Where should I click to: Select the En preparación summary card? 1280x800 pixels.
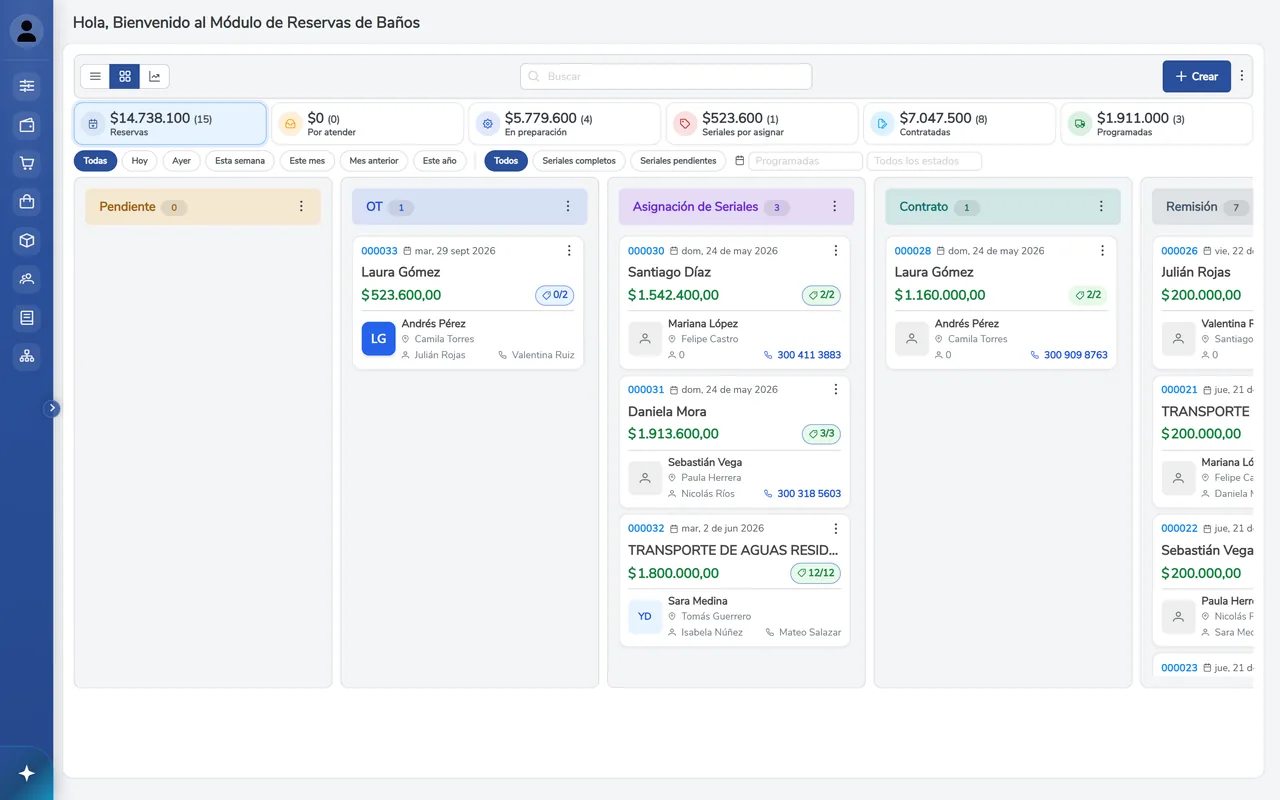click(x=565, y=124)
